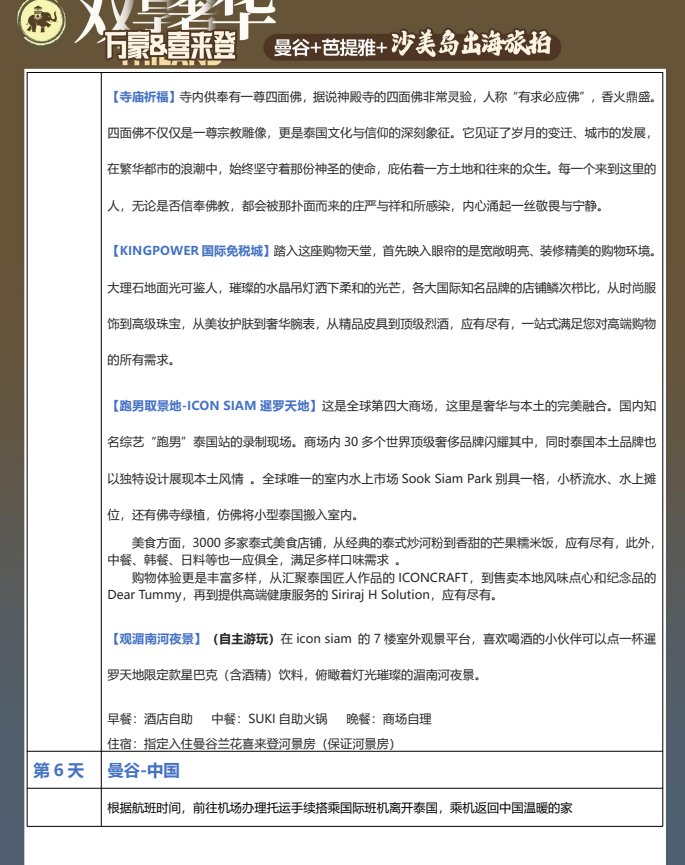Viewport: 685px width, 865px height.
Task: Click the line starting 在繁华都市的浪潮中
Action: coord(382,169)
